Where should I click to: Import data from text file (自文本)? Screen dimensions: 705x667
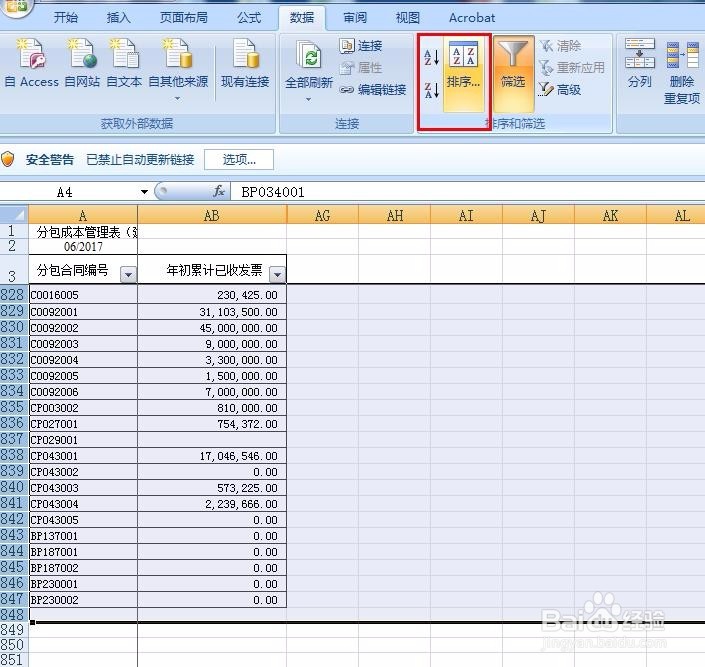(124, 64)
